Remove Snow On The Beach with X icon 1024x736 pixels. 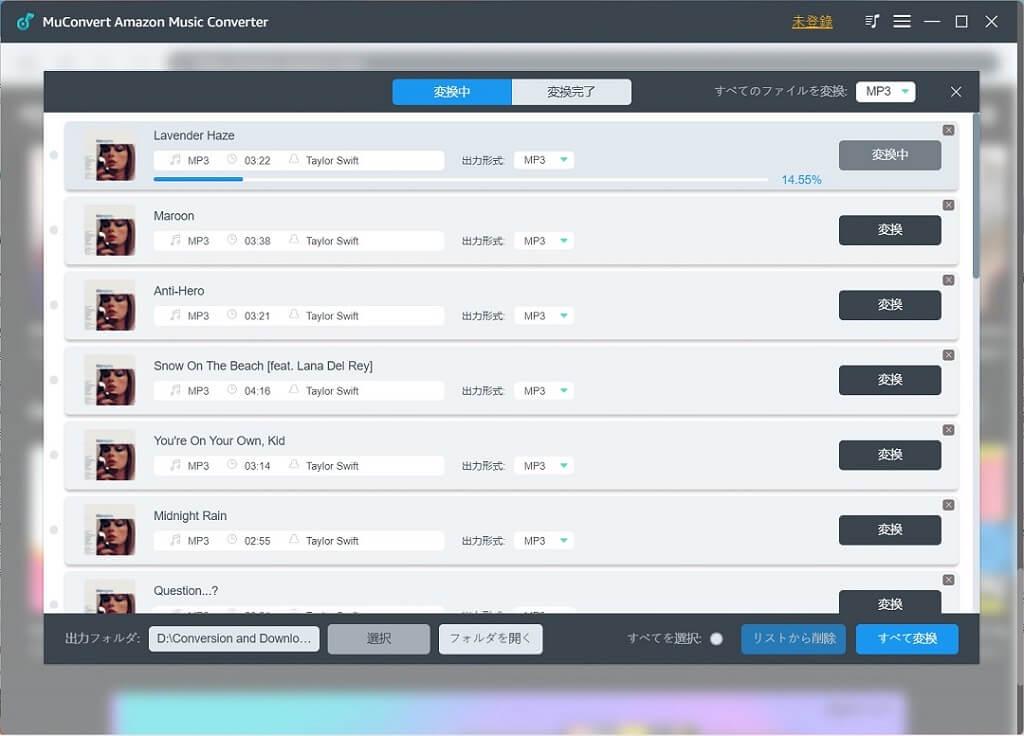pyautogui.click(x=949, y=355)
